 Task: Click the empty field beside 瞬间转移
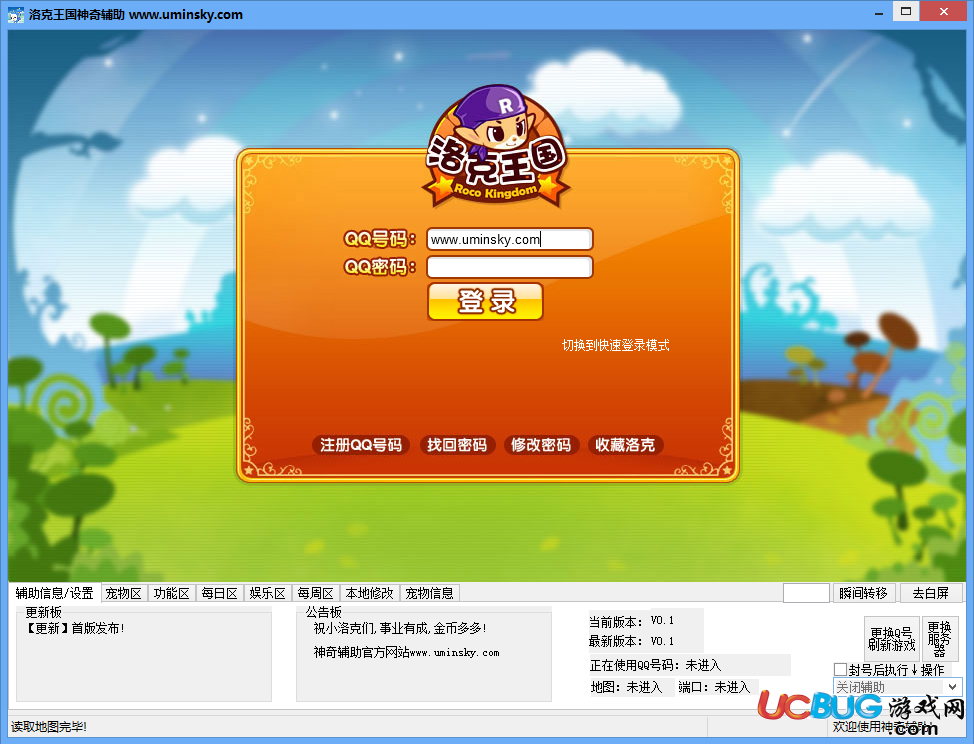806,593
